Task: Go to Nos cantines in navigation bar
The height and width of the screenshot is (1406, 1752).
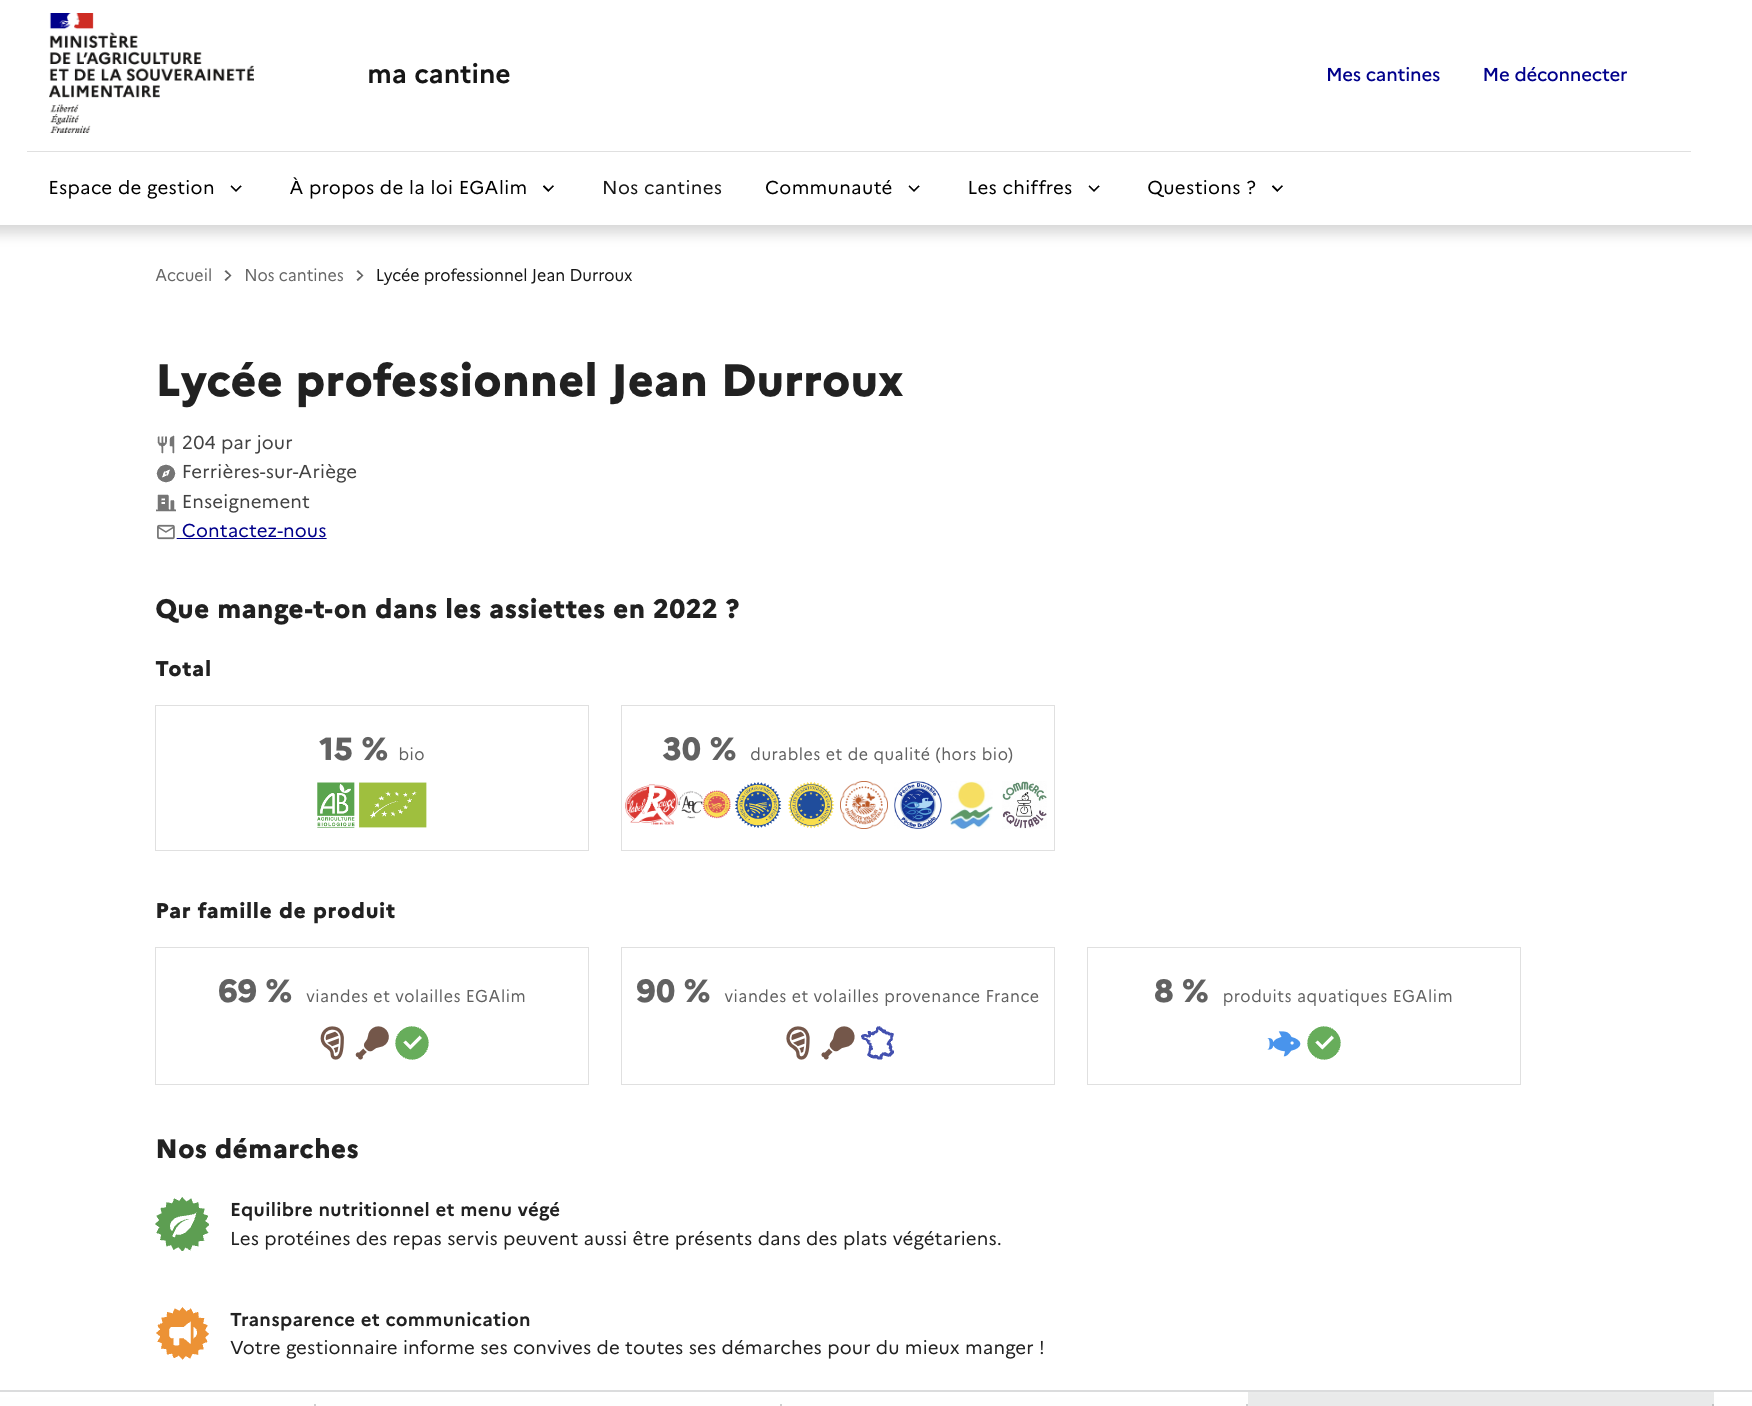Action: (662, 188)
